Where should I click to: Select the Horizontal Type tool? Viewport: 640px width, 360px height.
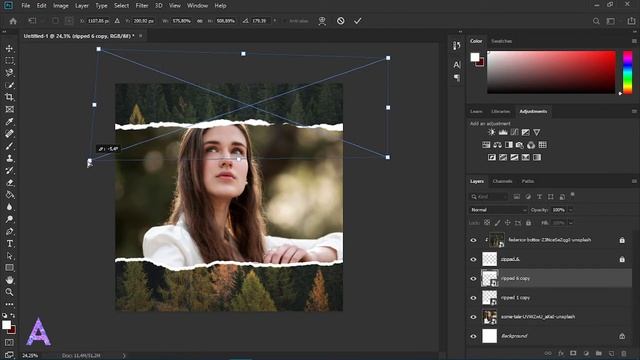pyautogui.click(x=9, y=244)
